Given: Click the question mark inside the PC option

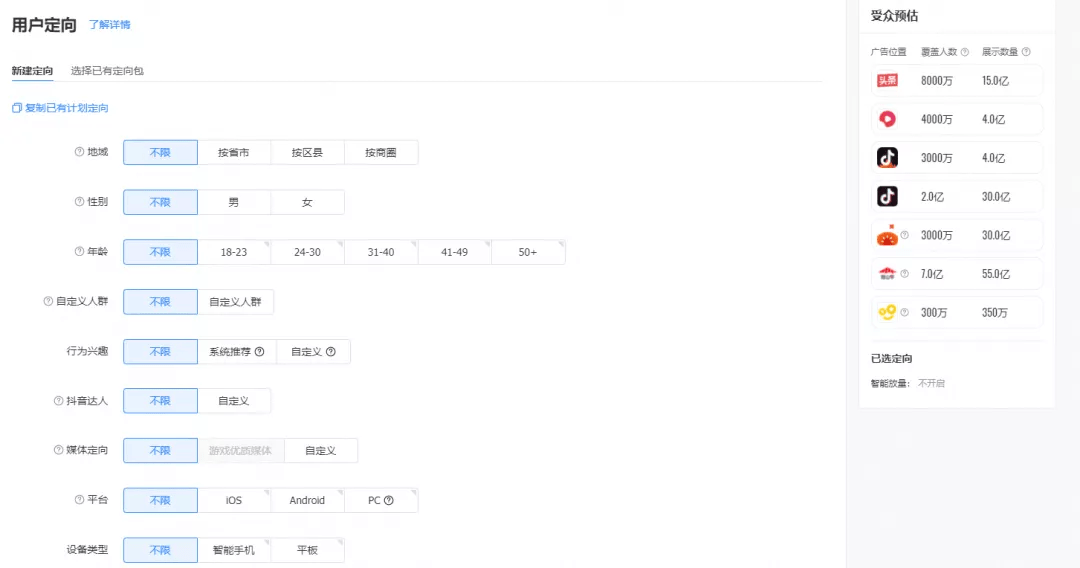Looking at the screenshot, I should tap(388, 501).
